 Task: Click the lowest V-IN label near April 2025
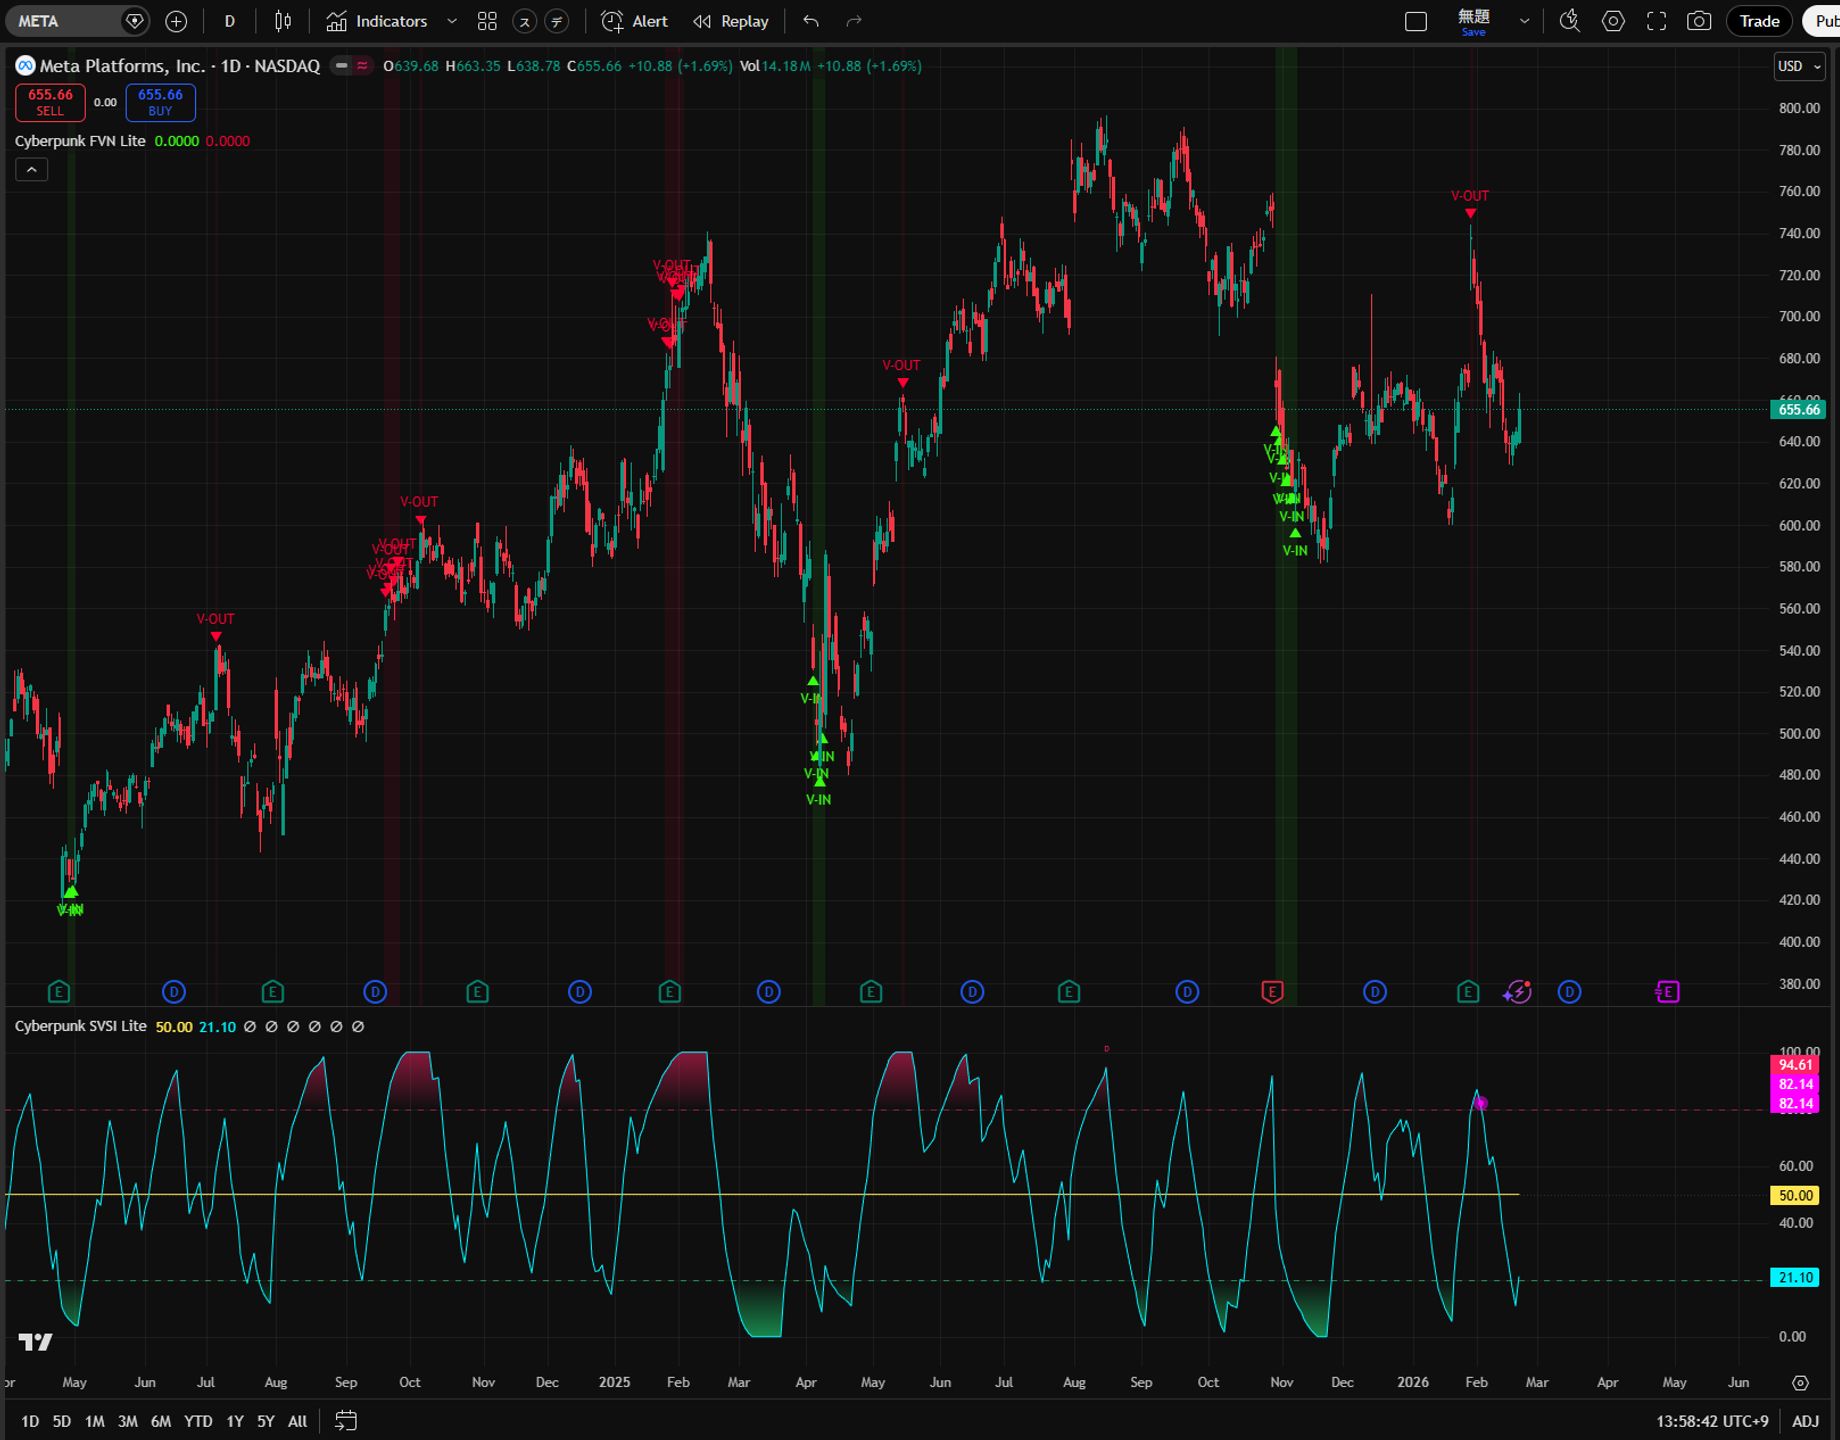click(x=819, y=800)
